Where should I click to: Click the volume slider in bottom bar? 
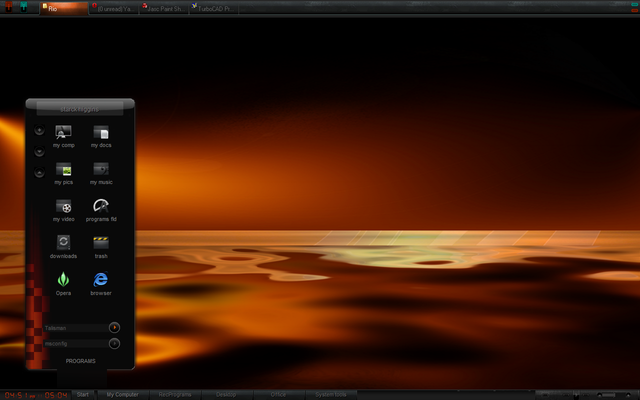tap(614, 395)
